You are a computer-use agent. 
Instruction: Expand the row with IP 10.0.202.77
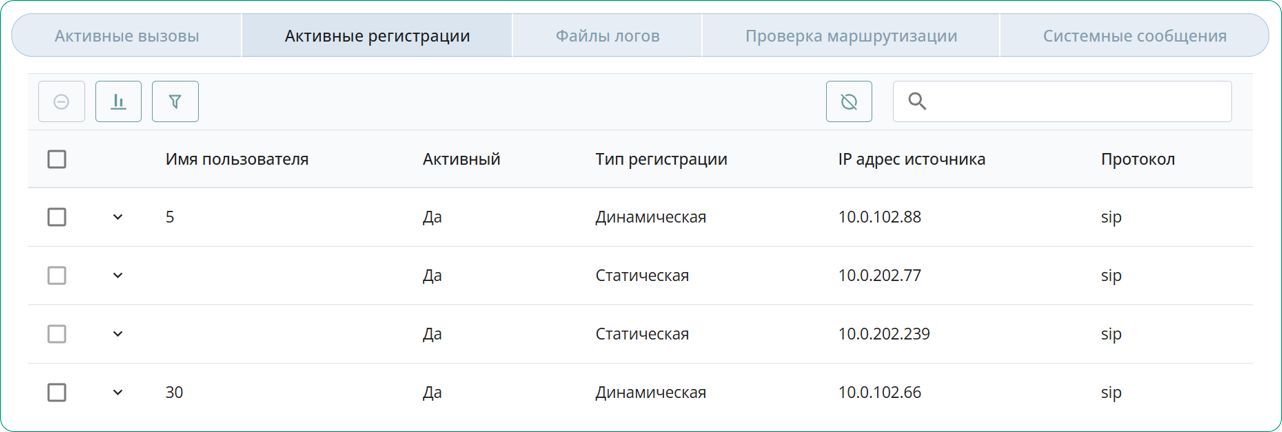pos(118,275)
